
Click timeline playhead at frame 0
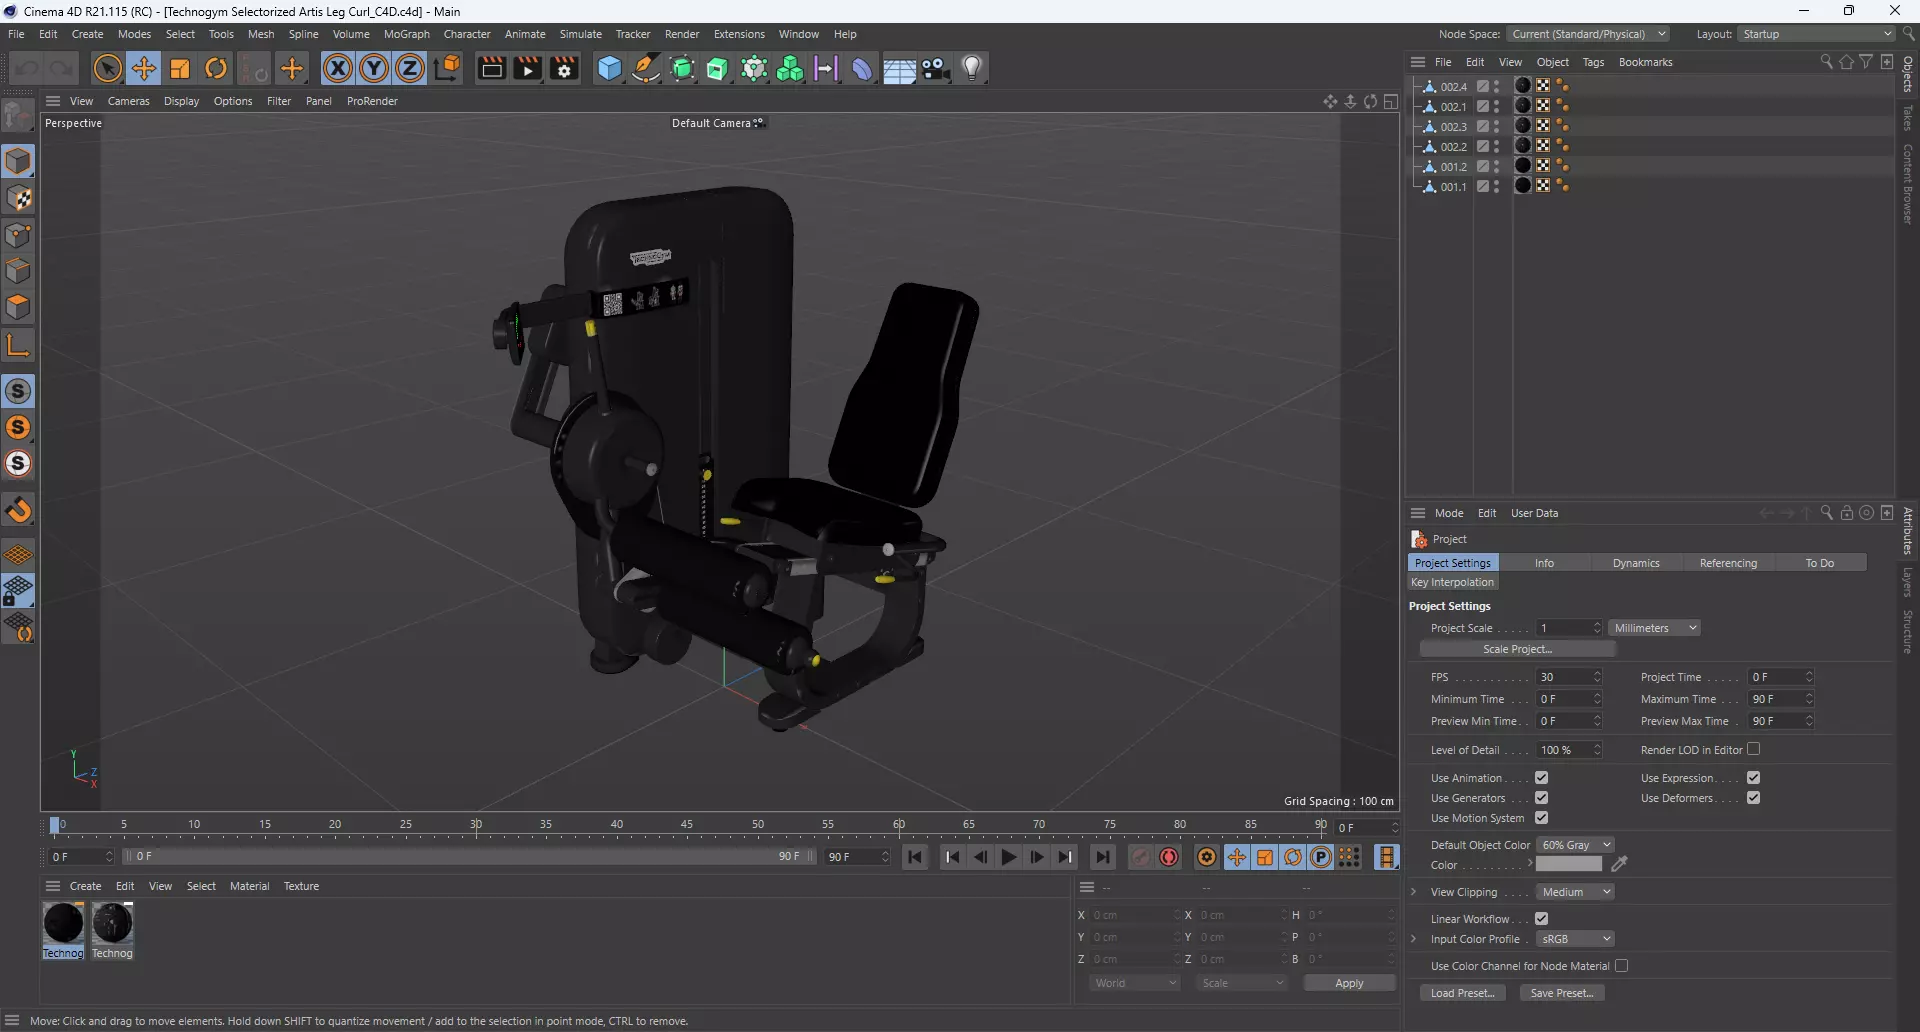(x=55, y=826)
